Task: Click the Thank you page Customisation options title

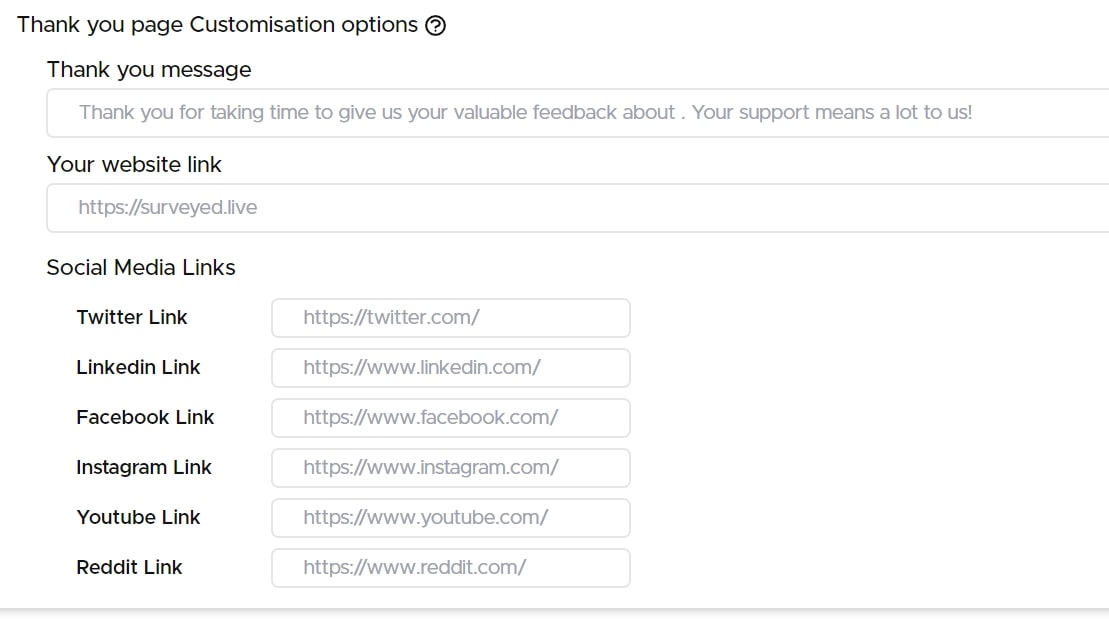Action: pos(215,24)
